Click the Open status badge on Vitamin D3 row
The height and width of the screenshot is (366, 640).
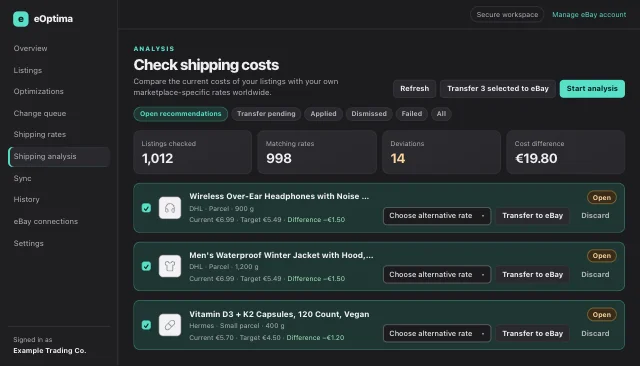(602, 315)
